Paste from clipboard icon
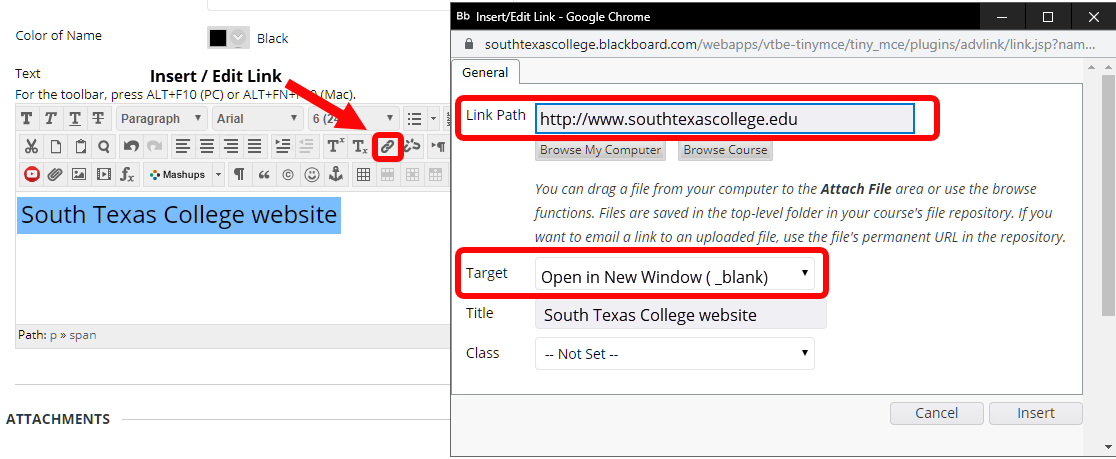This screenshot has width=1116, height=459. coord(80,147)
